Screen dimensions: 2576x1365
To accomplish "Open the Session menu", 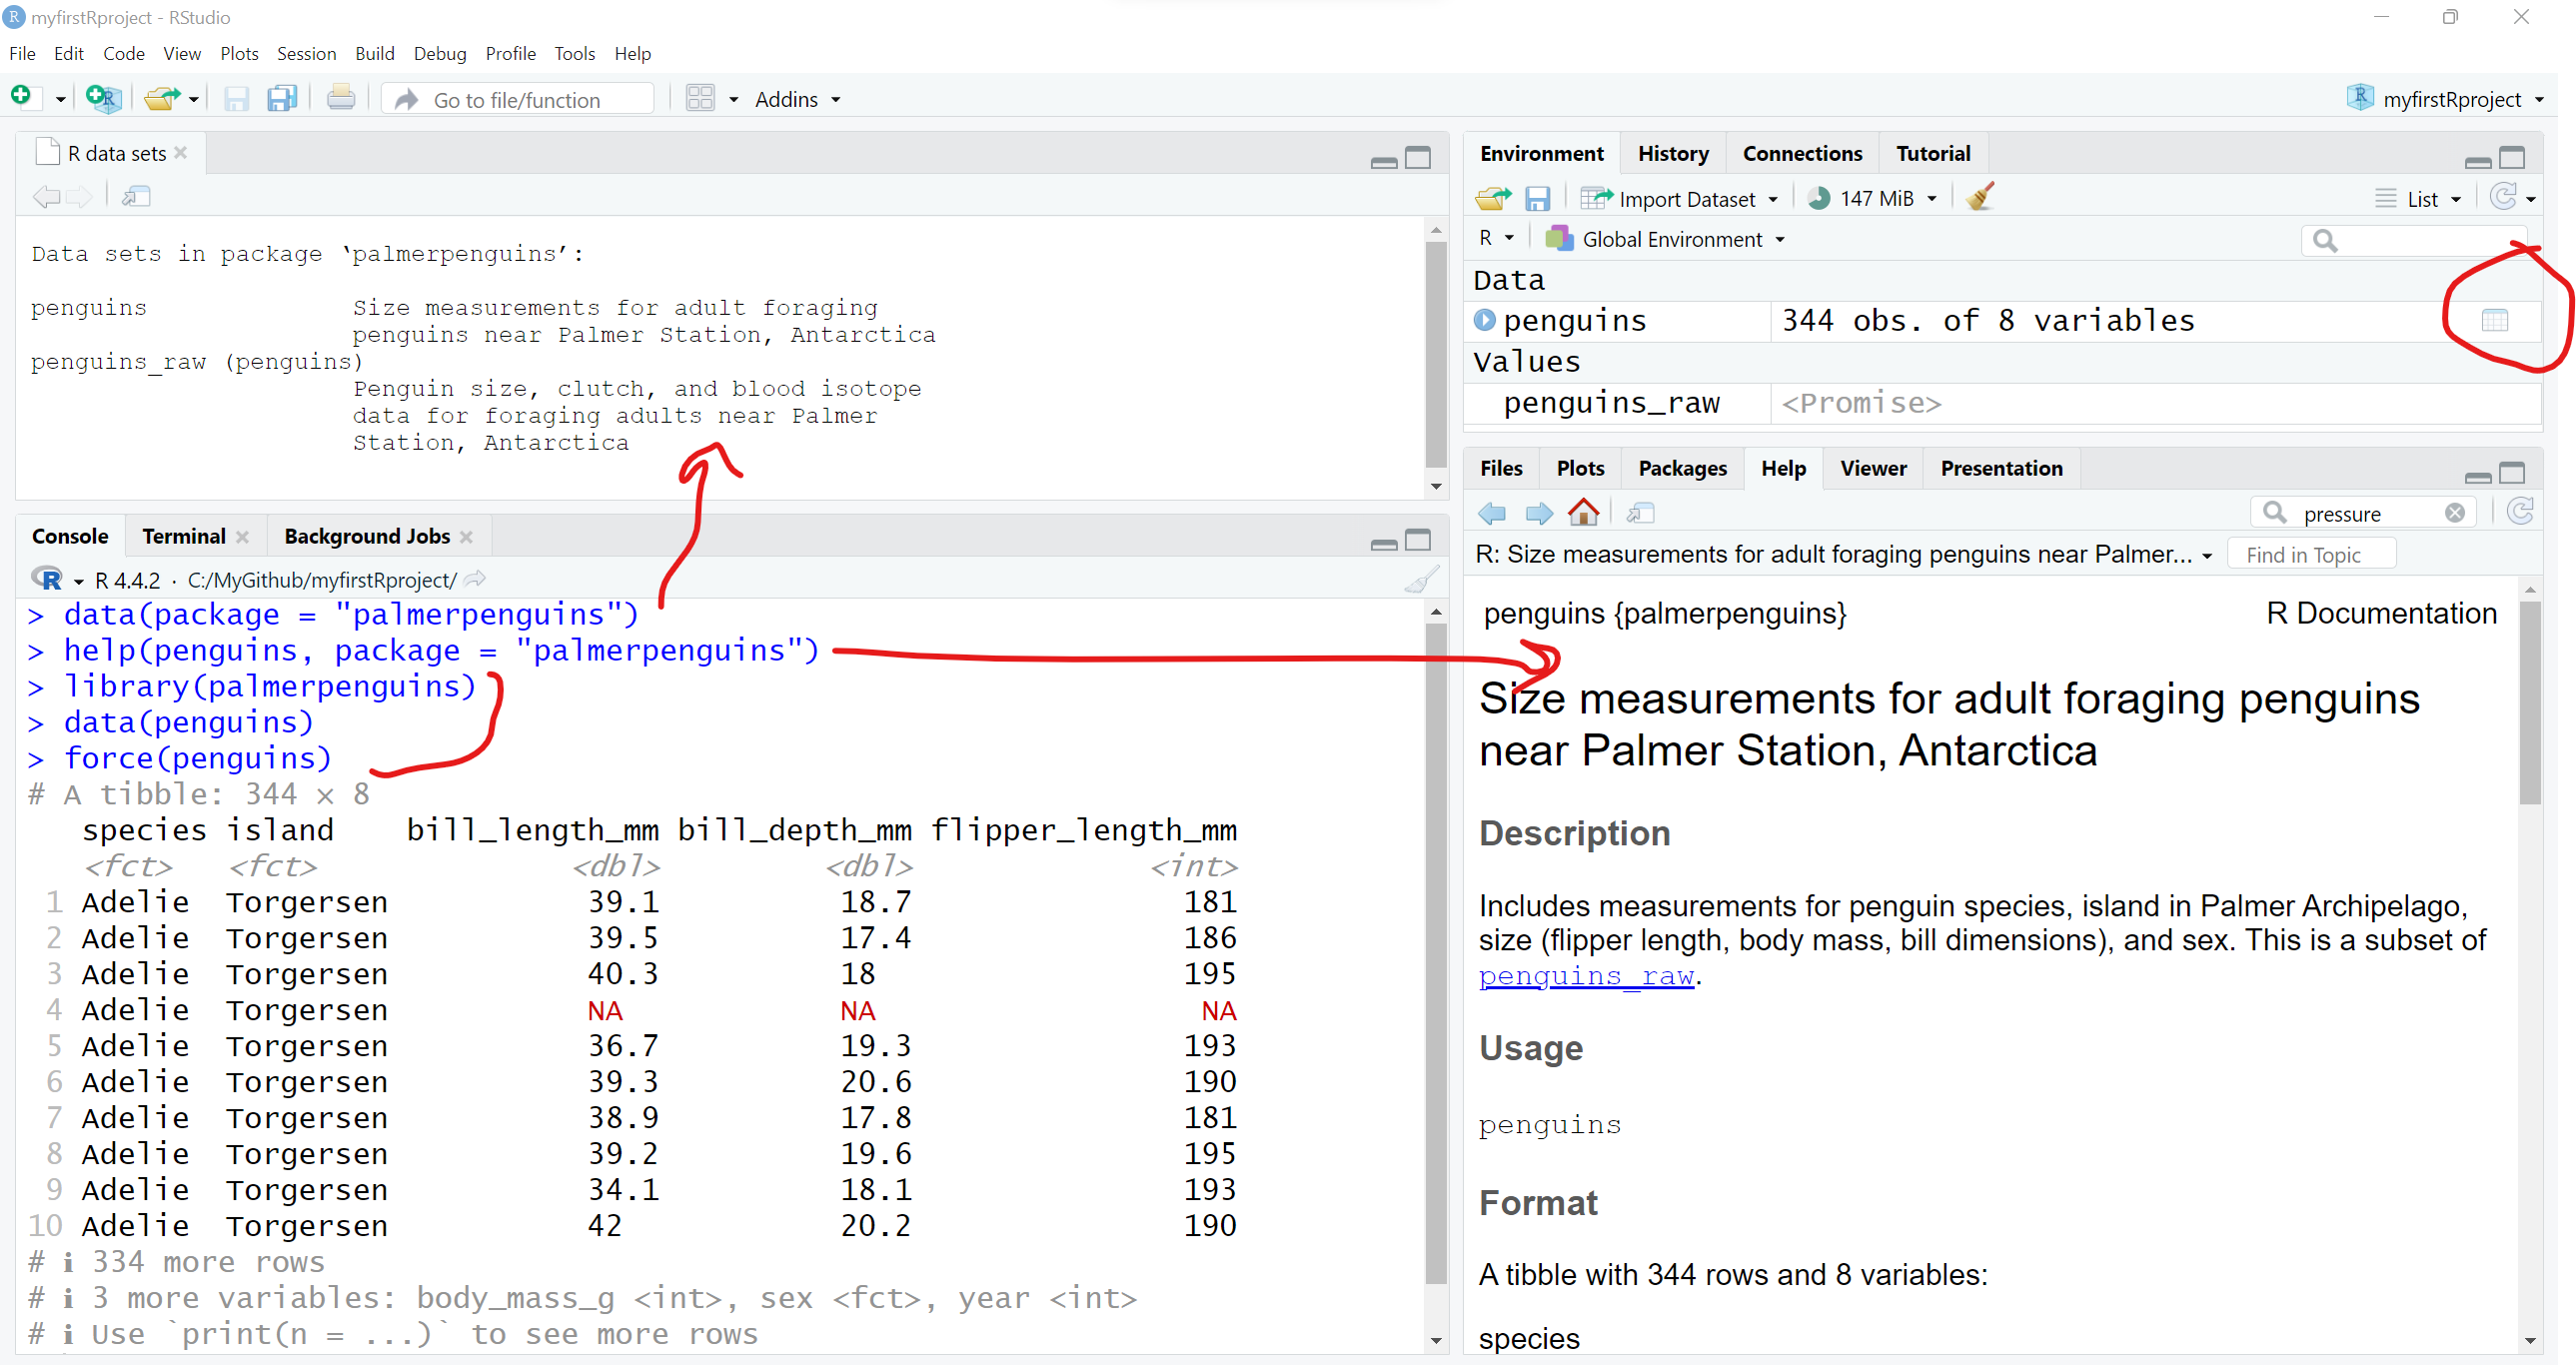I will 306,53.
